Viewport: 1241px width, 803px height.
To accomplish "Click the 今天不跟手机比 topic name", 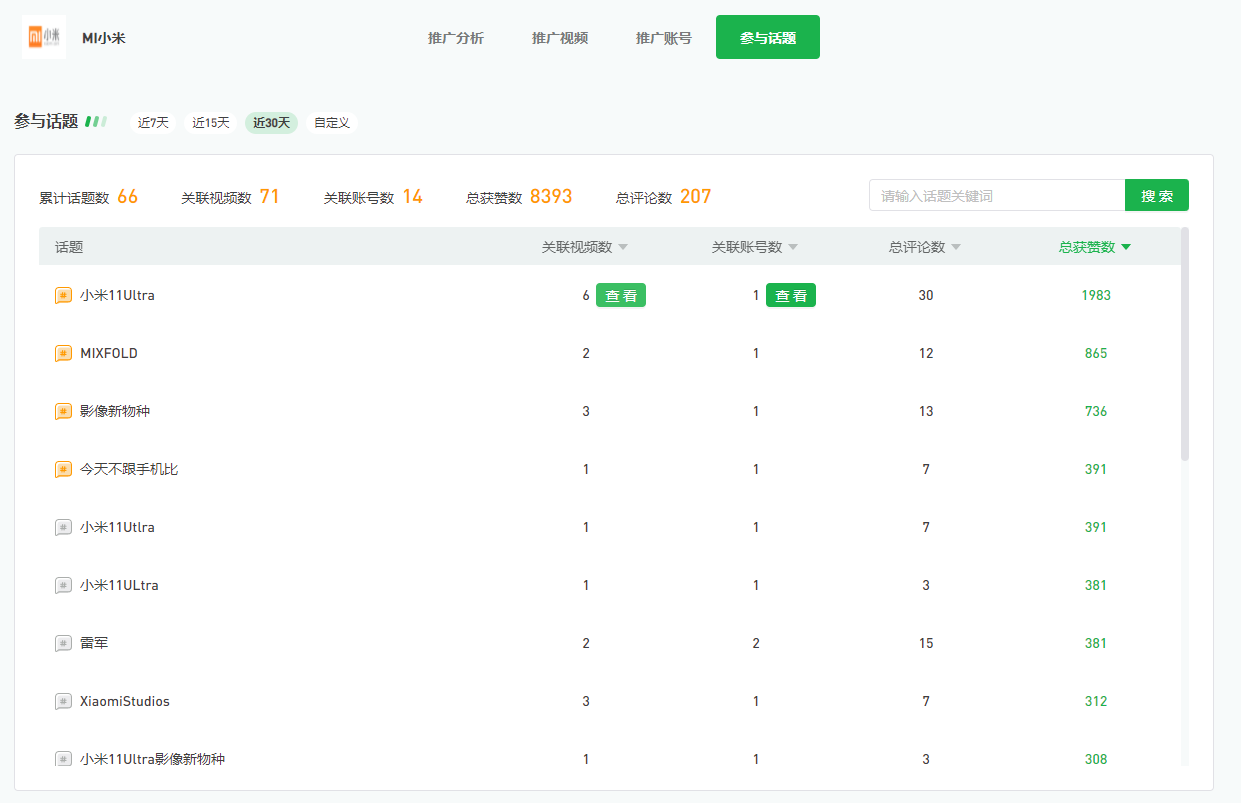I will click(129, 469).
